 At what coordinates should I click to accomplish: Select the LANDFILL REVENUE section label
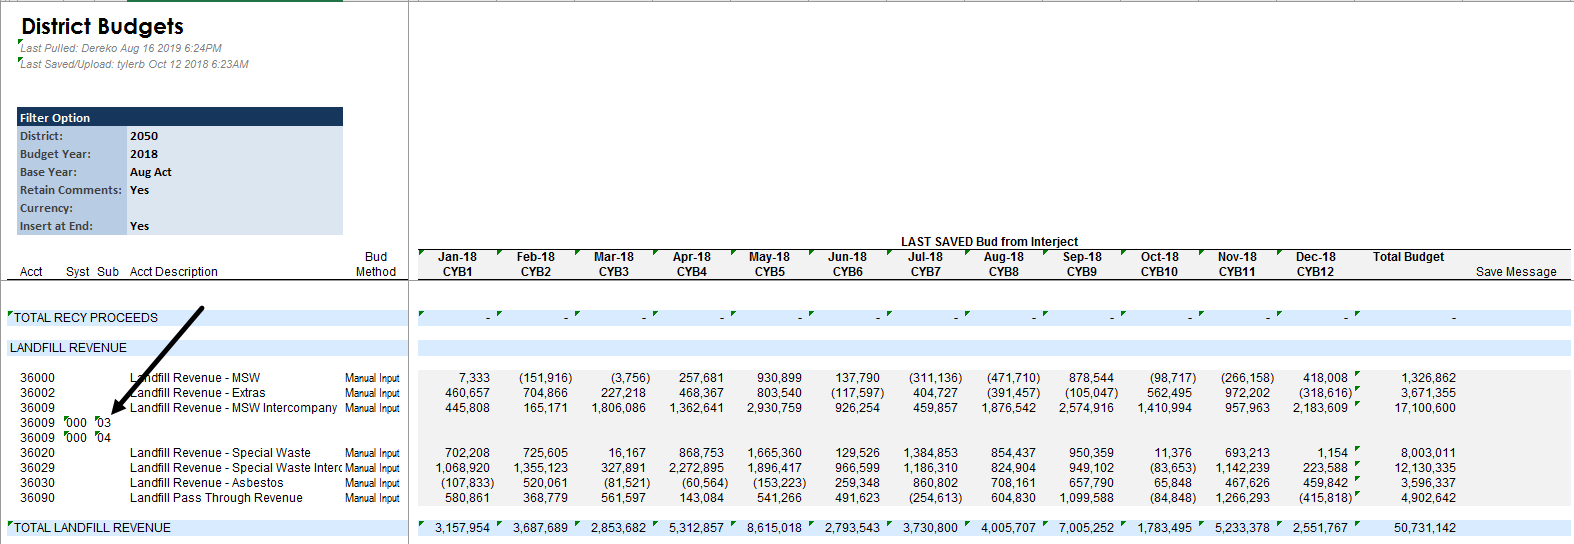coord(68,348)
